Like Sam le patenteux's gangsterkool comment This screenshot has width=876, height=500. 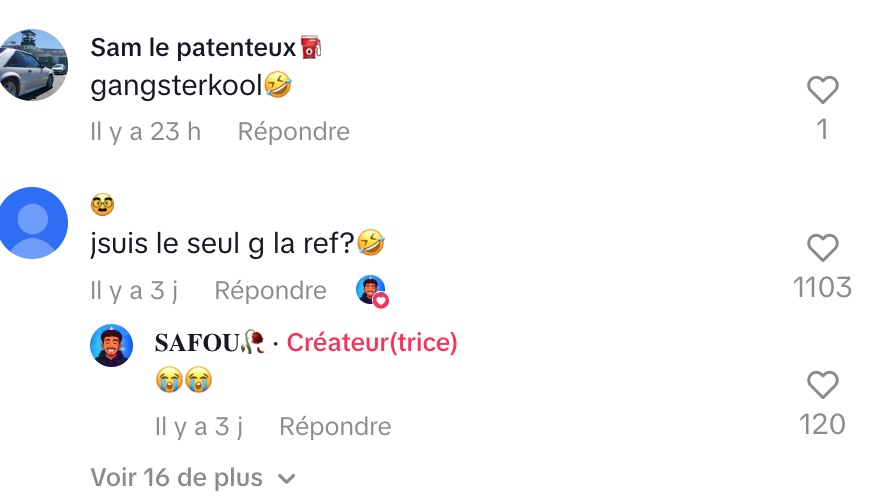pos(822,89)
